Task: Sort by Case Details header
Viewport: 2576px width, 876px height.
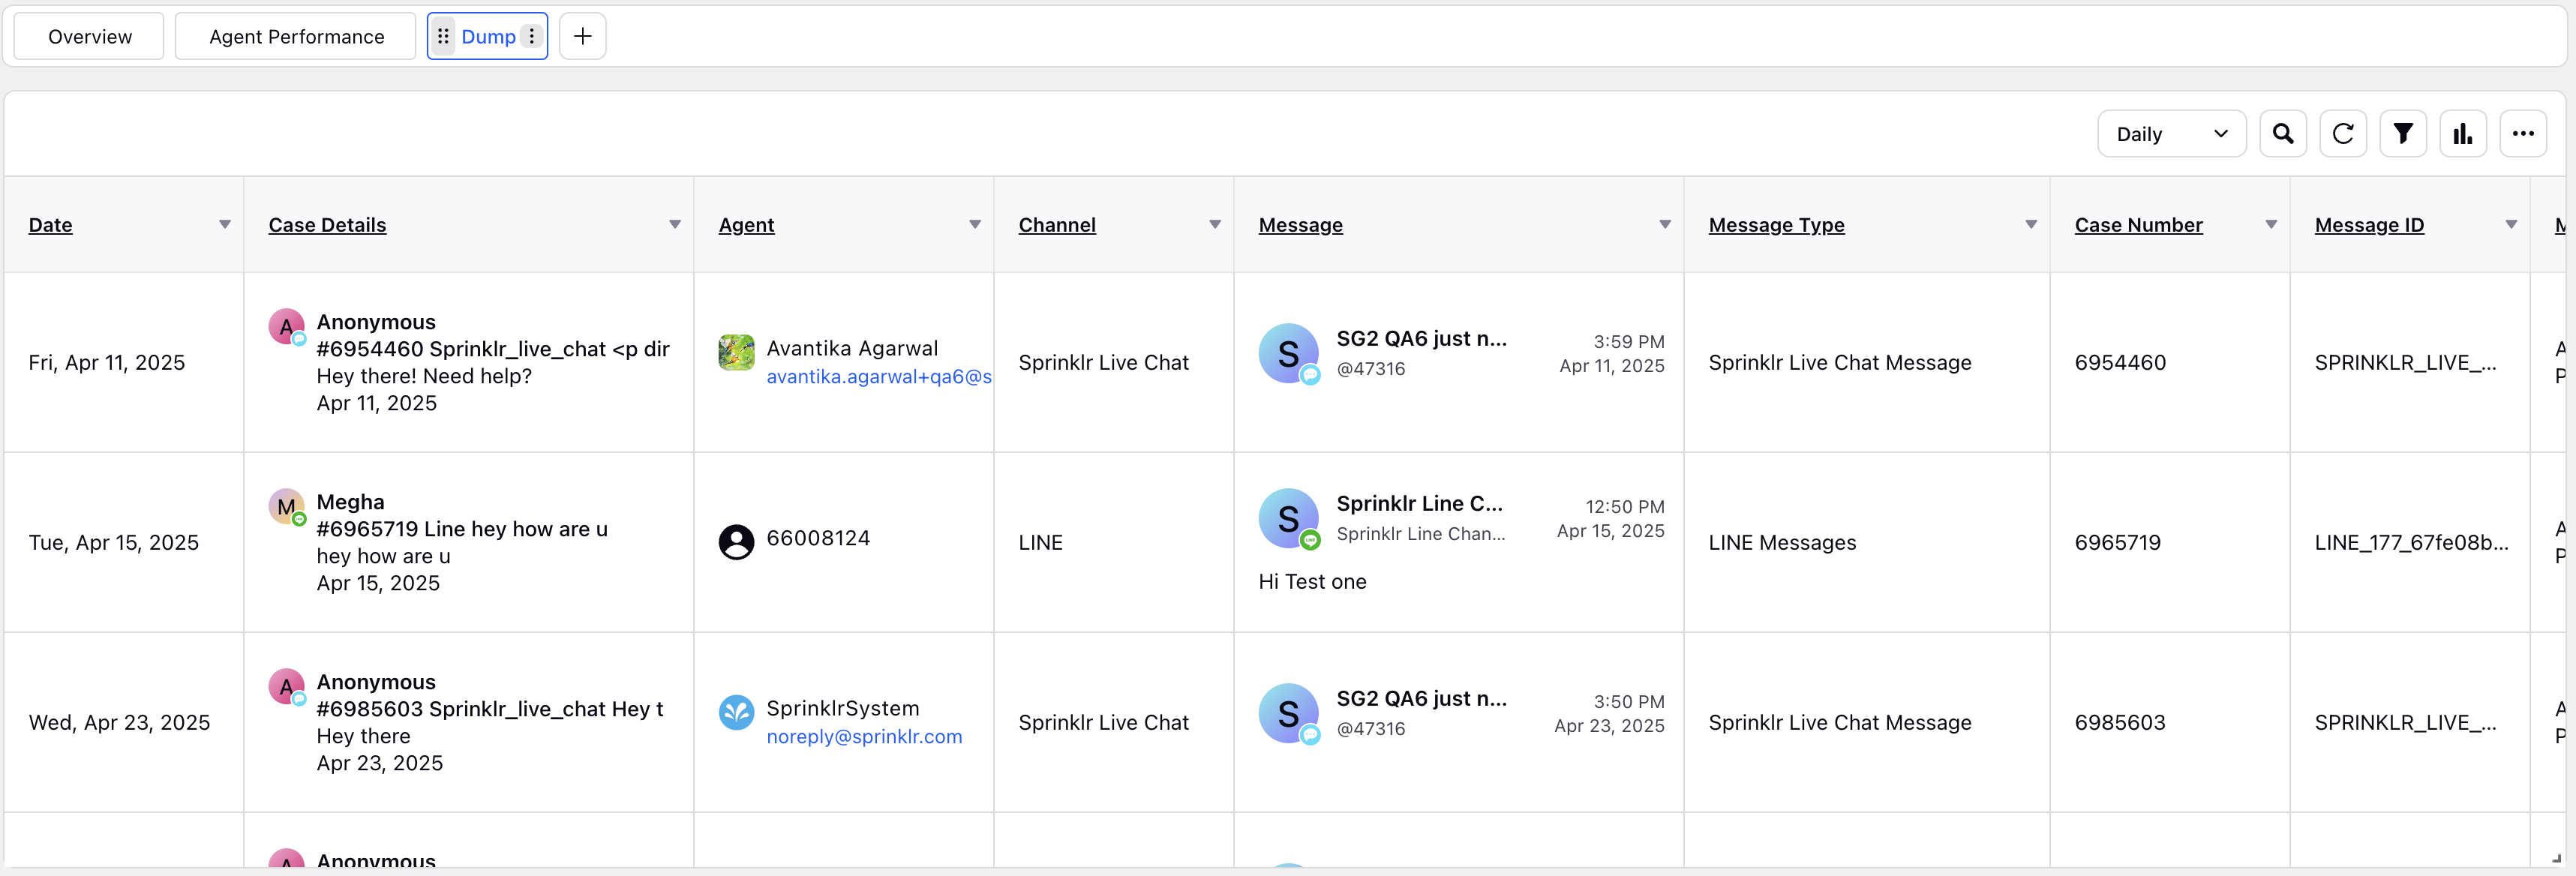Action: (327, 225)
